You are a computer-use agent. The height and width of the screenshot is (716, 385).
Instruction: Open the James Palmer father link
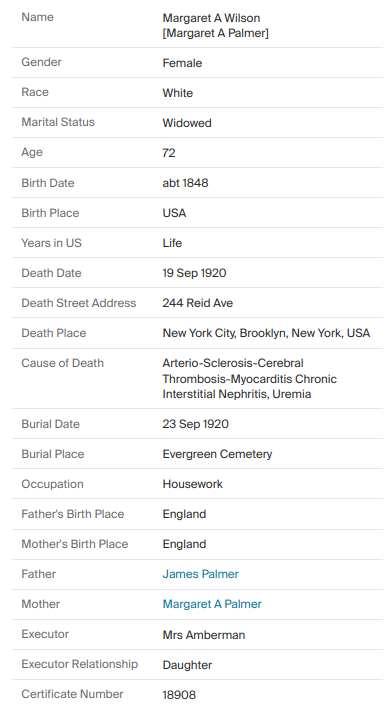click(200, 574)
